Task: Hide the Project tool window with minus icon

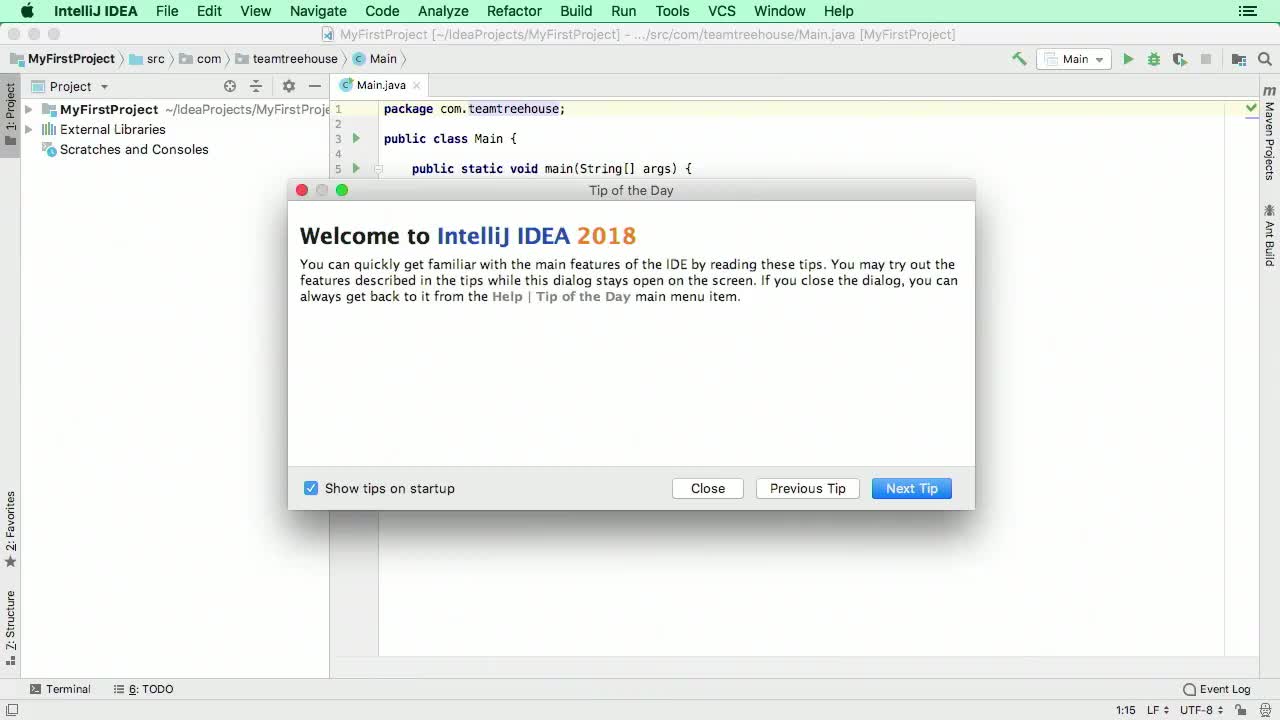Action: [x=315, y=86]
